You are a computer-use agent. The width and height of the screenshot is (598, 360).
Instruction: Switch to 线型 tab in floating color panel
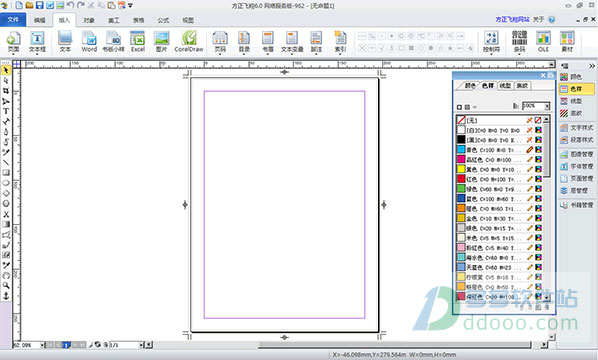505,86
